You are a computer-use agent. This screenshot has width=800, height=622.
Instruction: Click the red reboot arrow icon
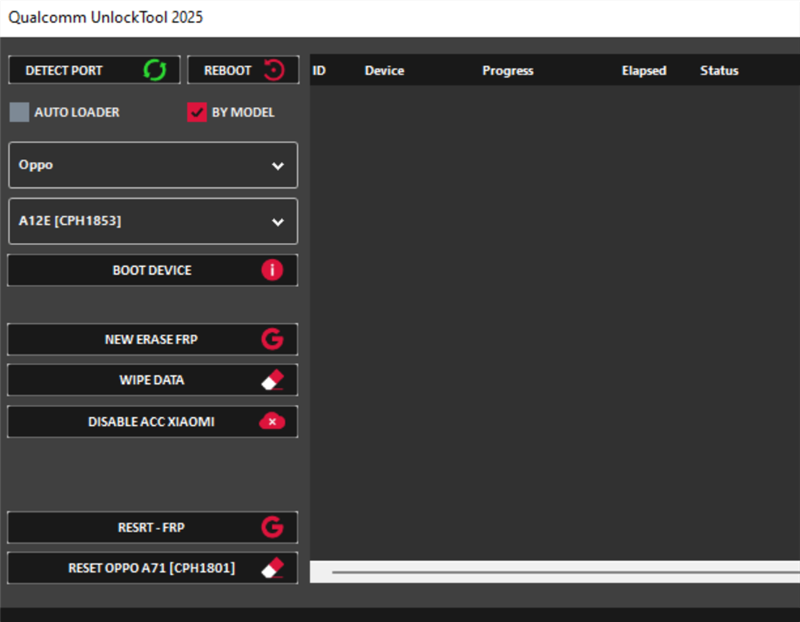pyautogui.click(x=274, y=69)
